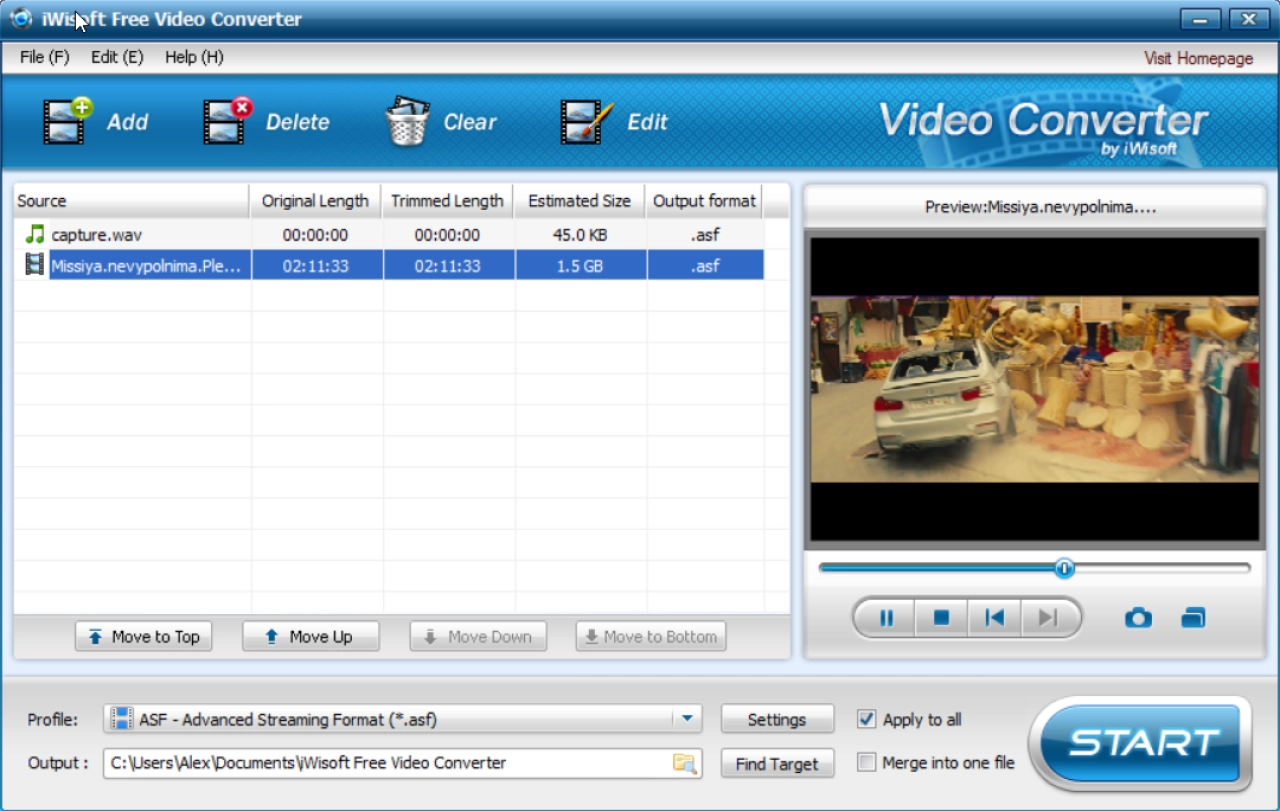Image resolution: width=1280 pixels, height=811 pixels.
Task: Click the Estimated Size column header
Action: coord(579,201)
